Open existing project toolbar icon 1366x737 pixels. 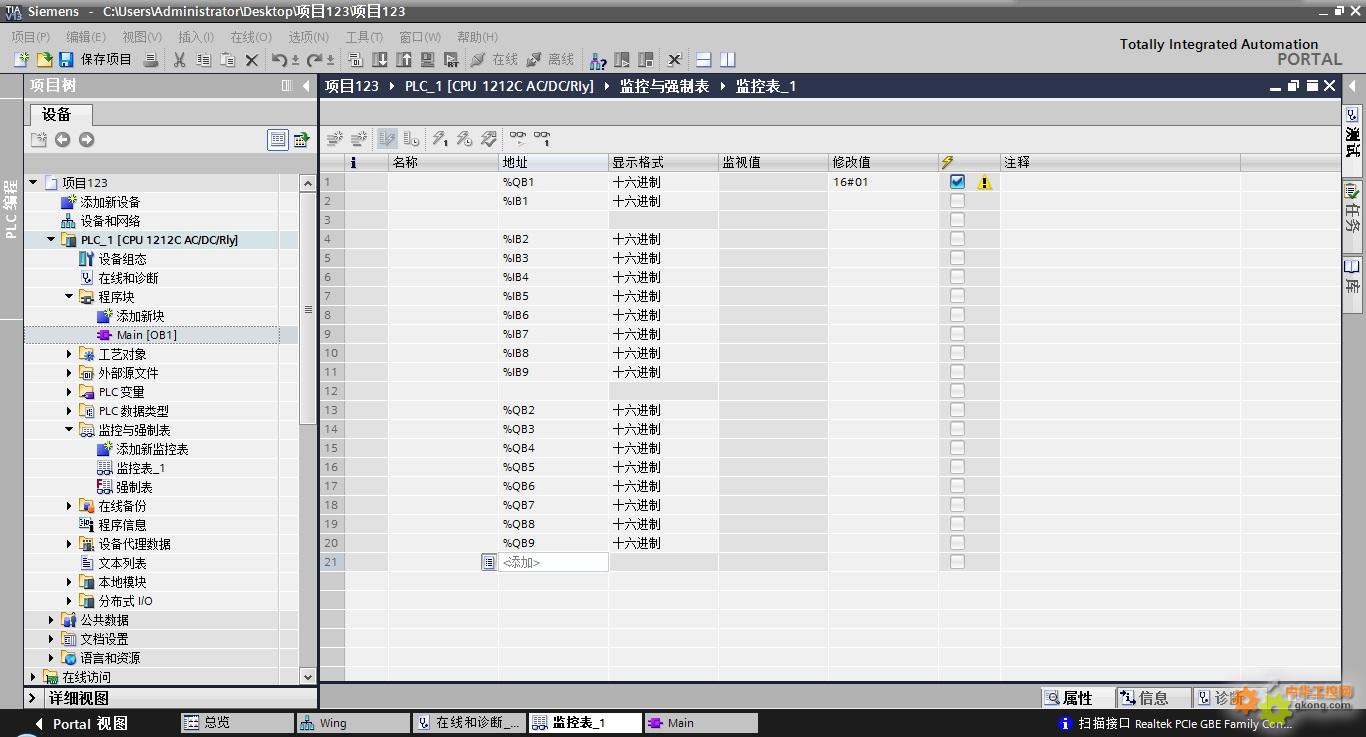44,60
